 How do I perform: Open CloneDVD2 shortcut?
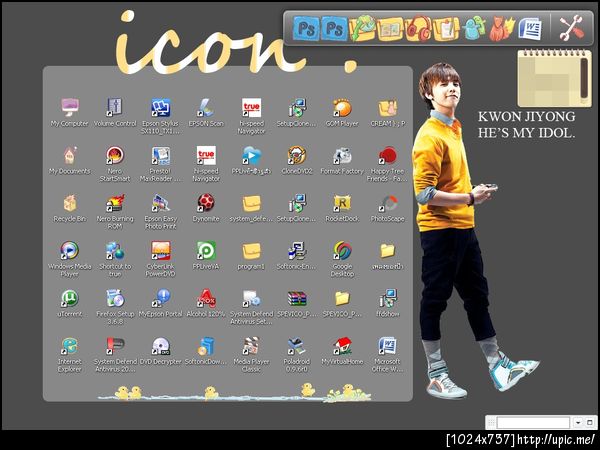[x=297, y=160]
